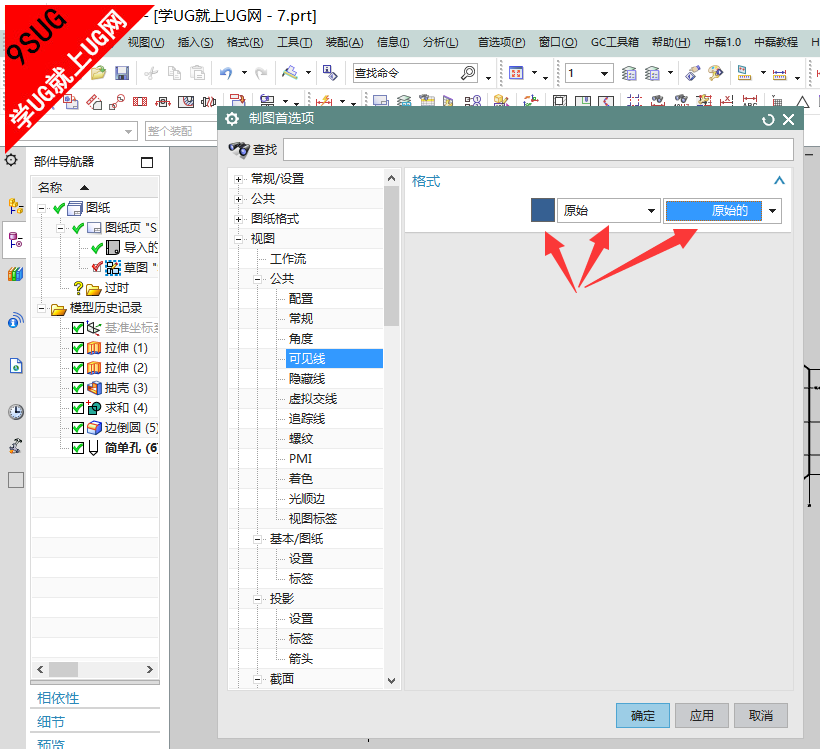Click the object properties icon before command finder

point(330,73)
